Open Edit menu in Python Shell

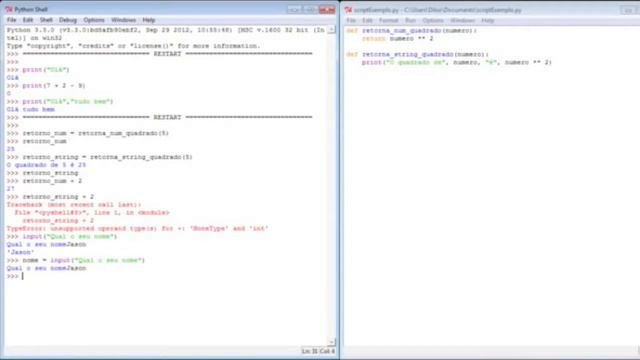coord(28,20)
